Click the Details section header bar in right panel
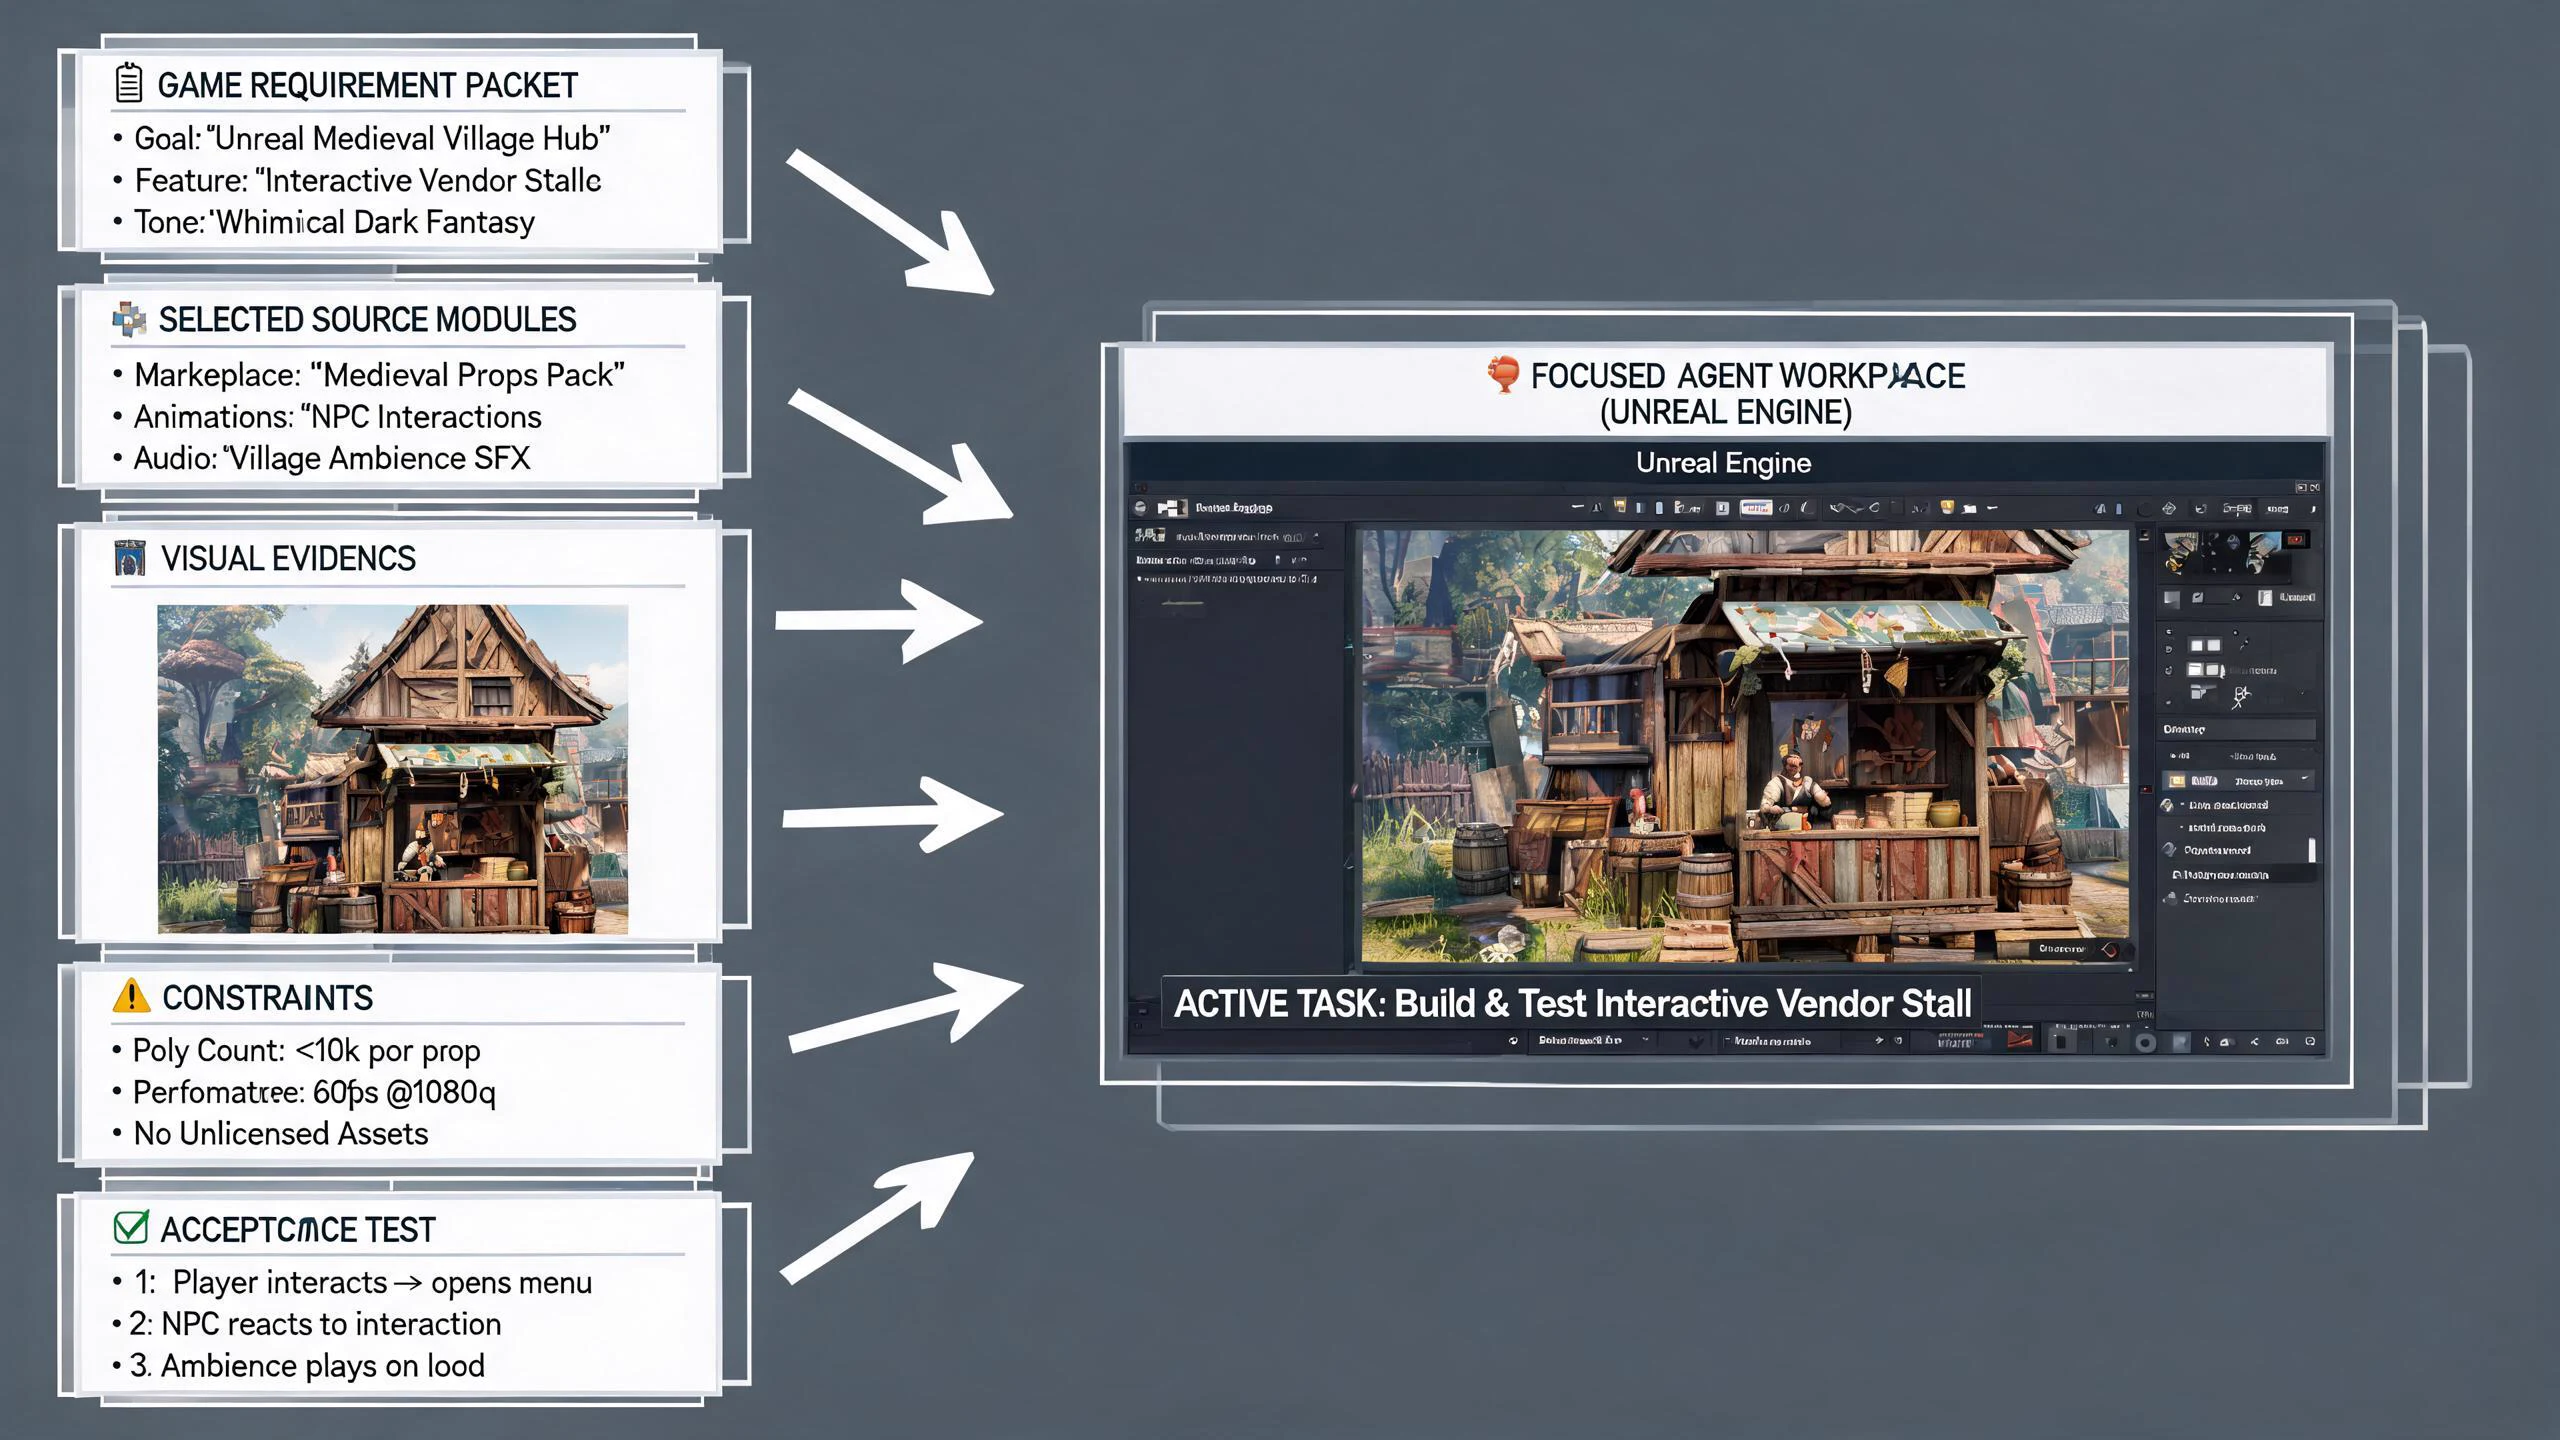The image size is (2560, 1440). [2236, 729]
